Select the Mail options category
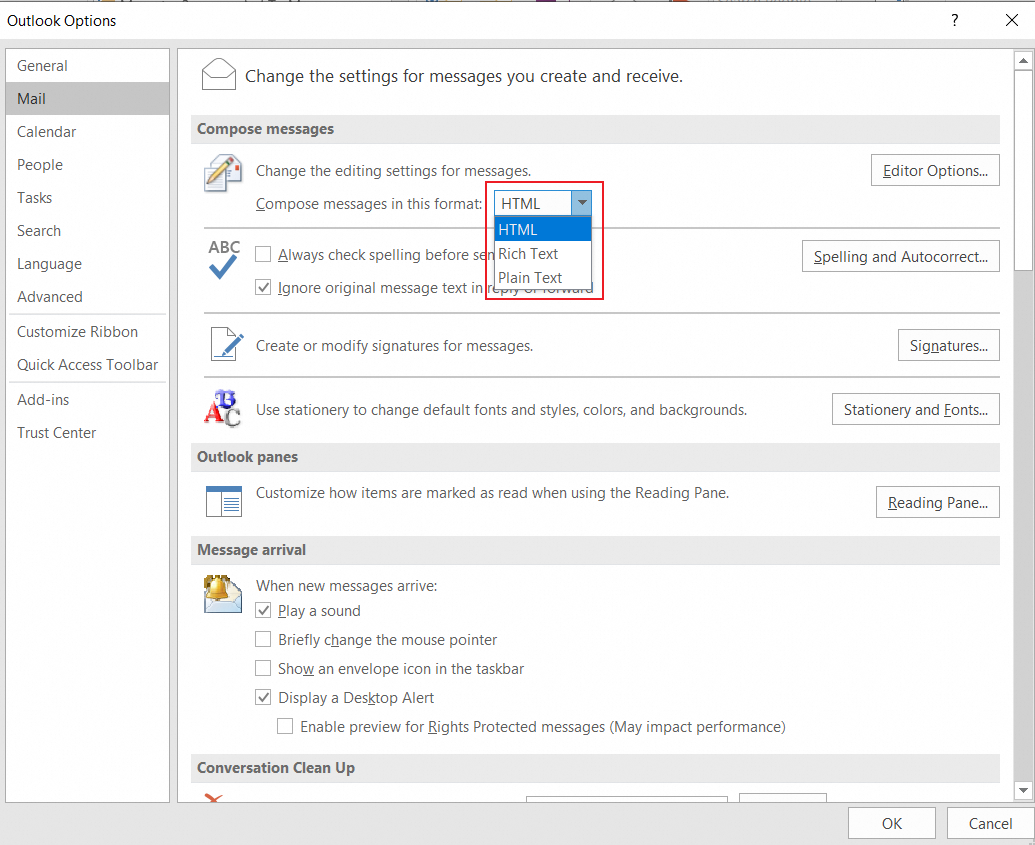Viewport: 1035px width, 845px height. point(87,98)
